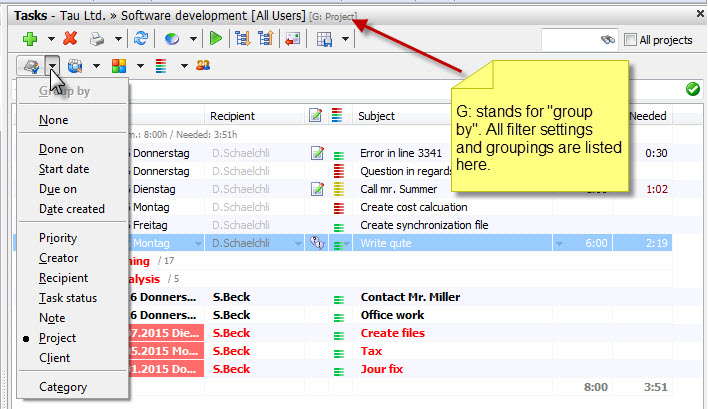Click the binoculars search icon

point(606,39)
